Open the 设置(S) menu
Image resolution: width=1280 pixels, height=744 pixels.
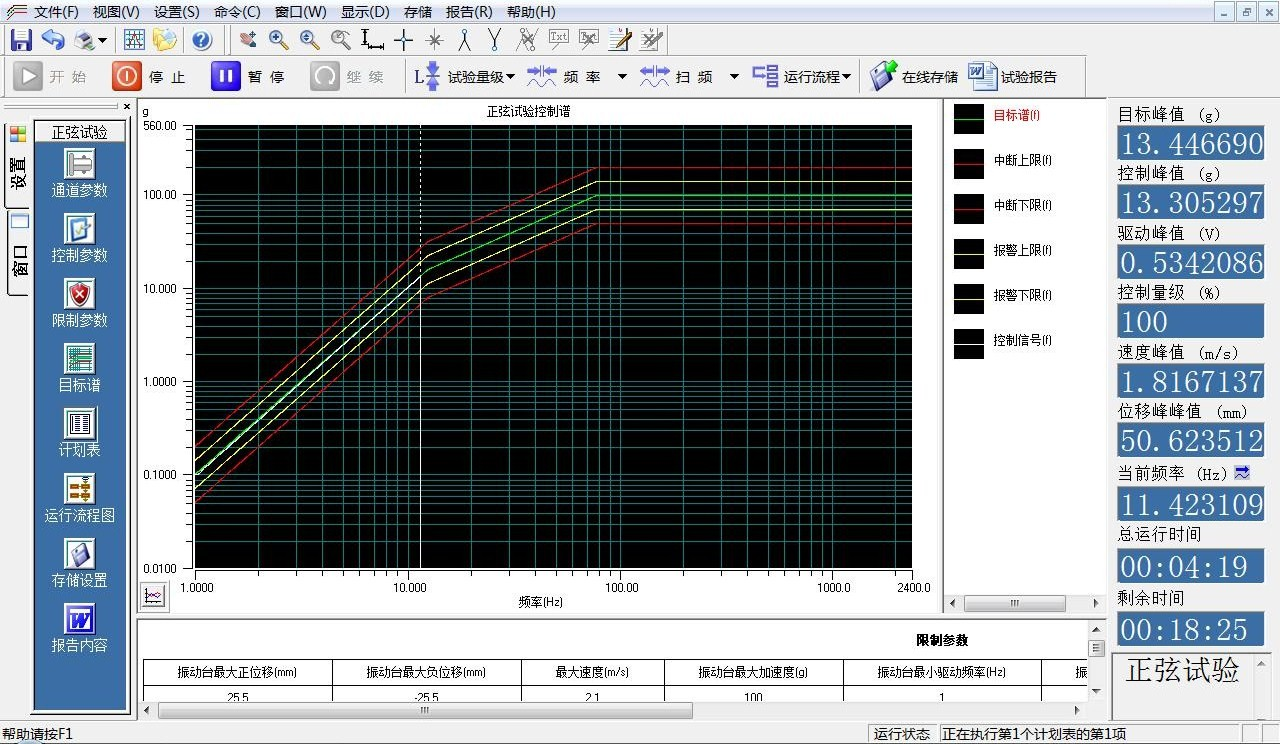[x=177, y=12]
